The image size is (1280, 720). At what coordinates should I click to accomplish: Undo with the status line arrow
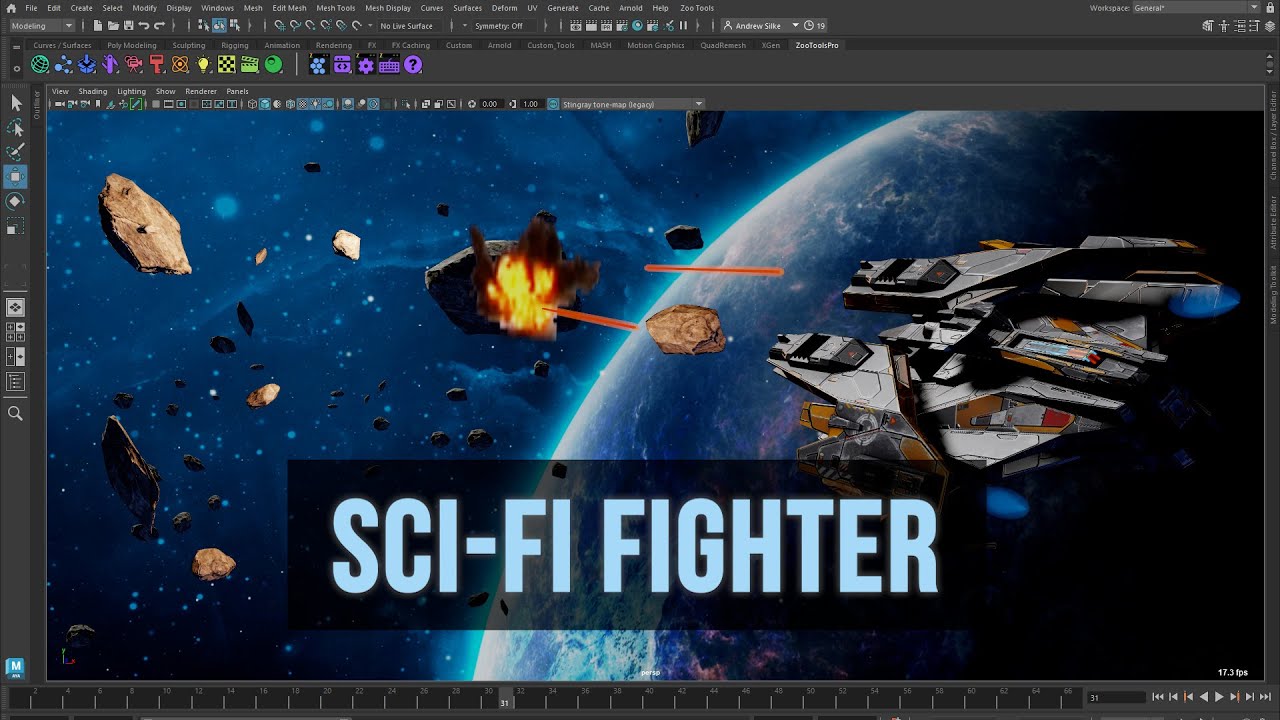(144, 25)
